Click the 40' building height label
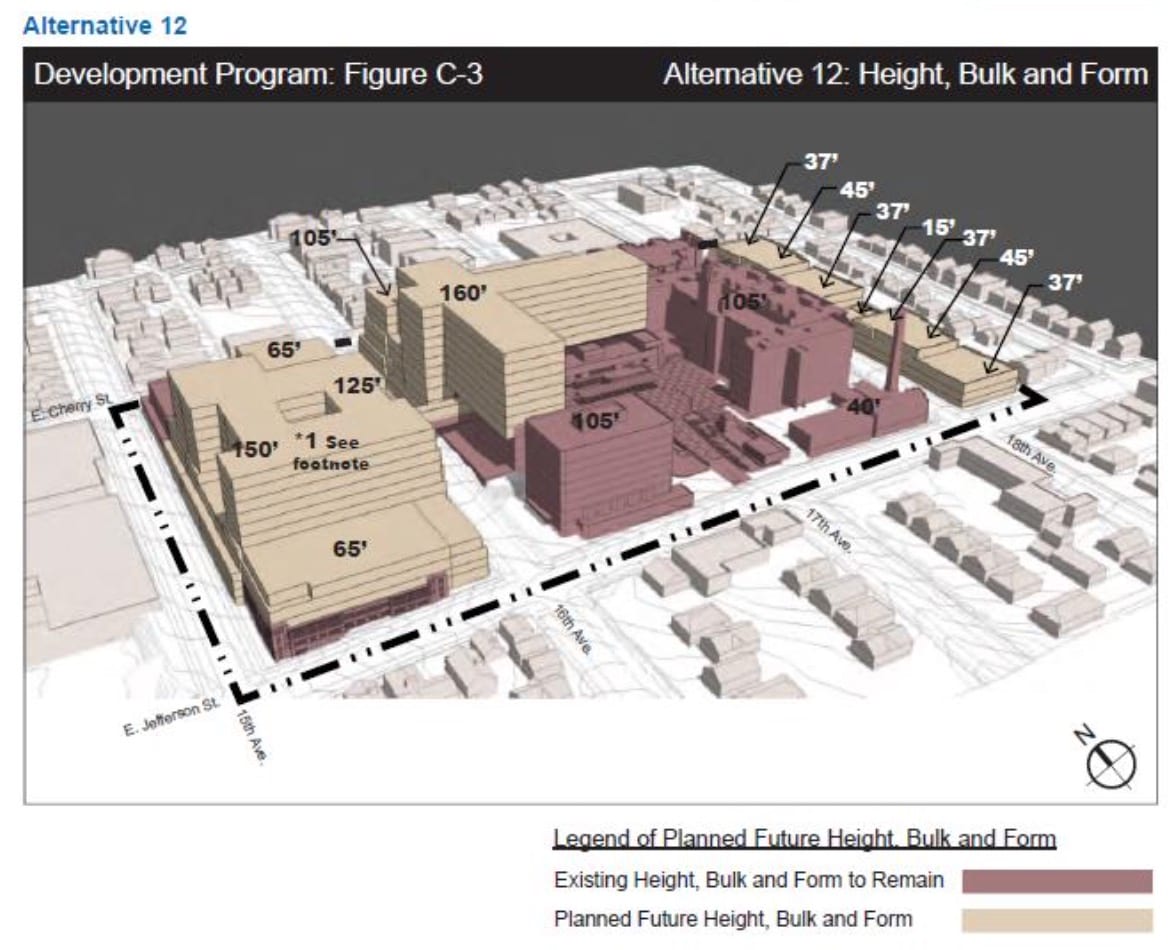 click(x=864, y=406)
